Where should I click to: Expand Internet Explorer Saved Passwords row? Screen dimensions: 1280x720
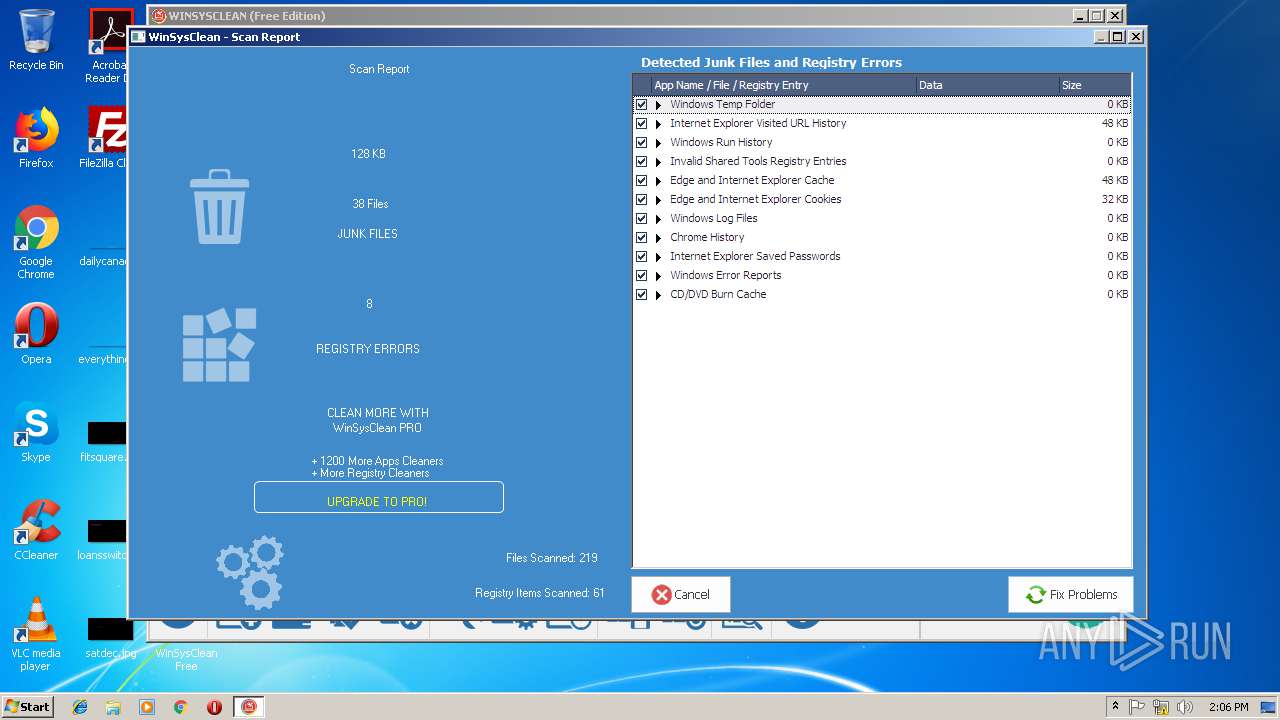(x=658, y=257)
